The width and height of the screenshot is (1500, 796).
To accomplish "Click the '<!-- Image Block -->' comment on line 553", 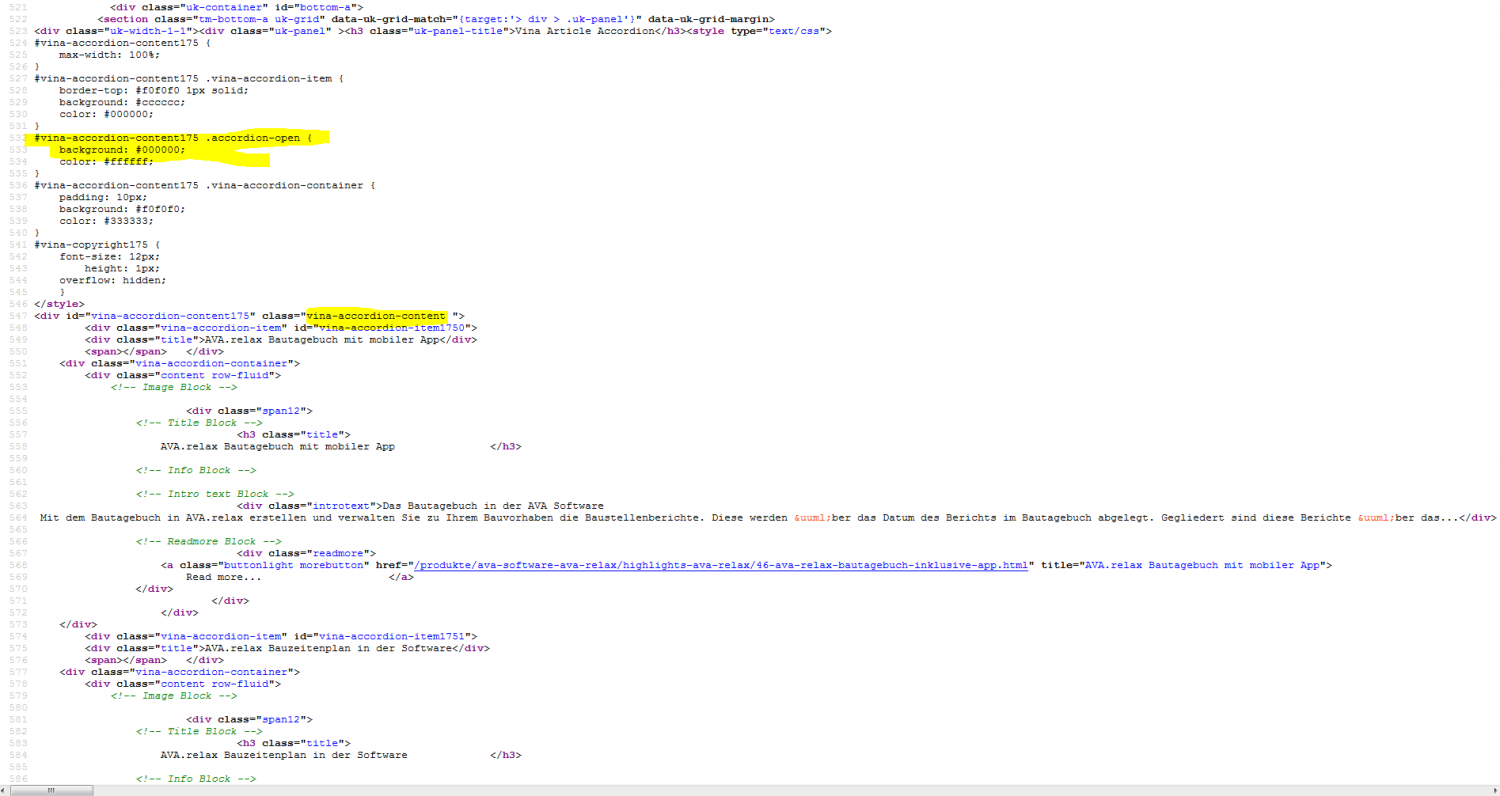I will point(174,387).
